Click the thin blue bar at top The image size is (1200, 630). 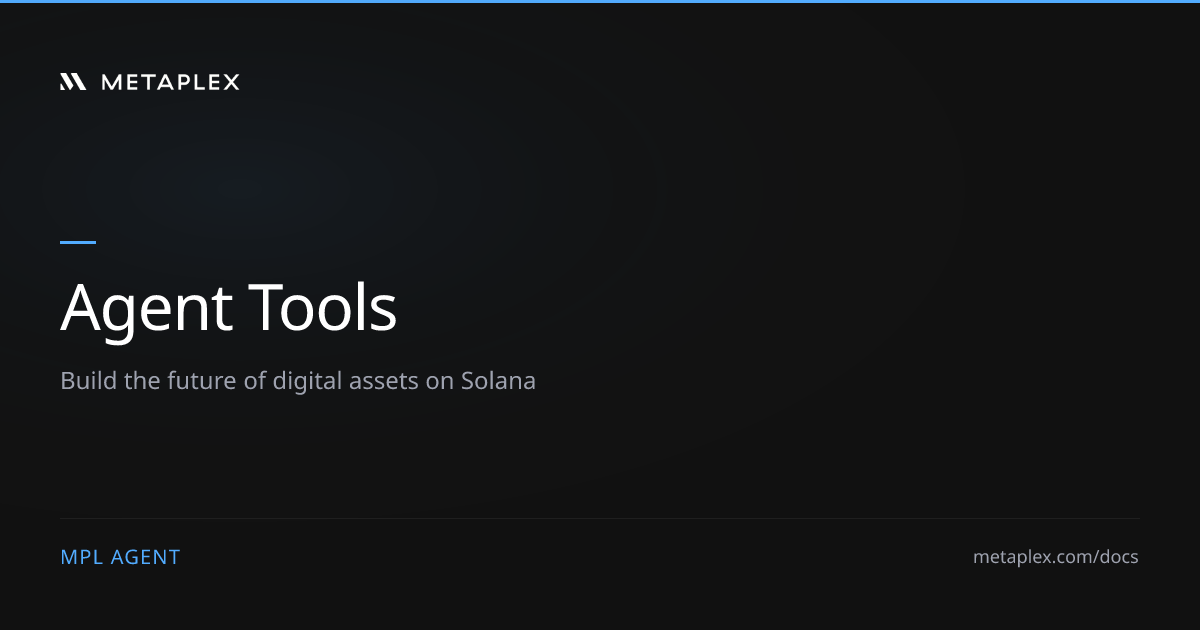pyautogui.click(x=600, y=1)
